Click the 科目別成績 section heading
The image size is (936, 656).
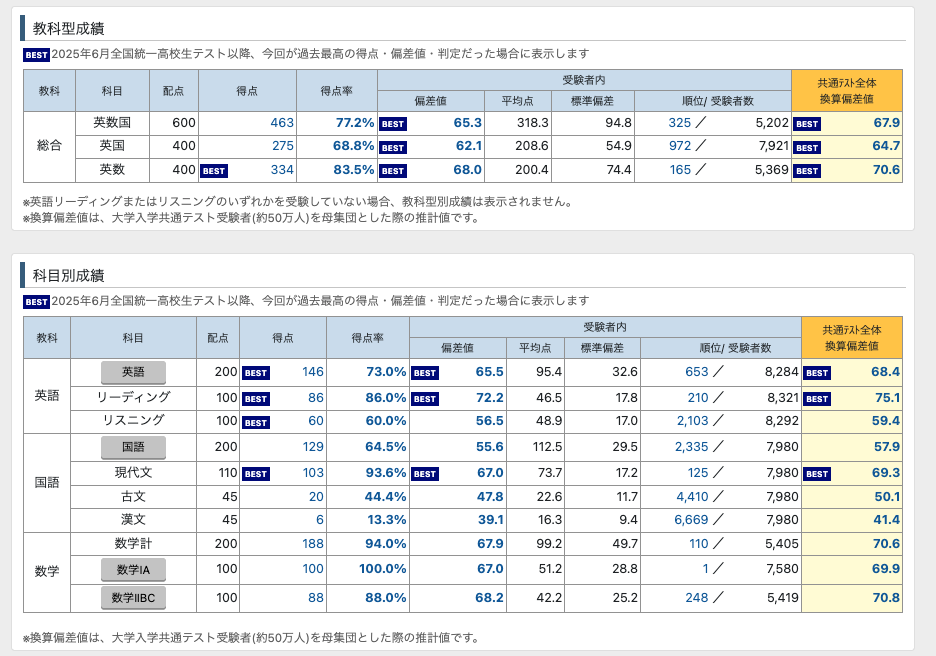point(69,275)
